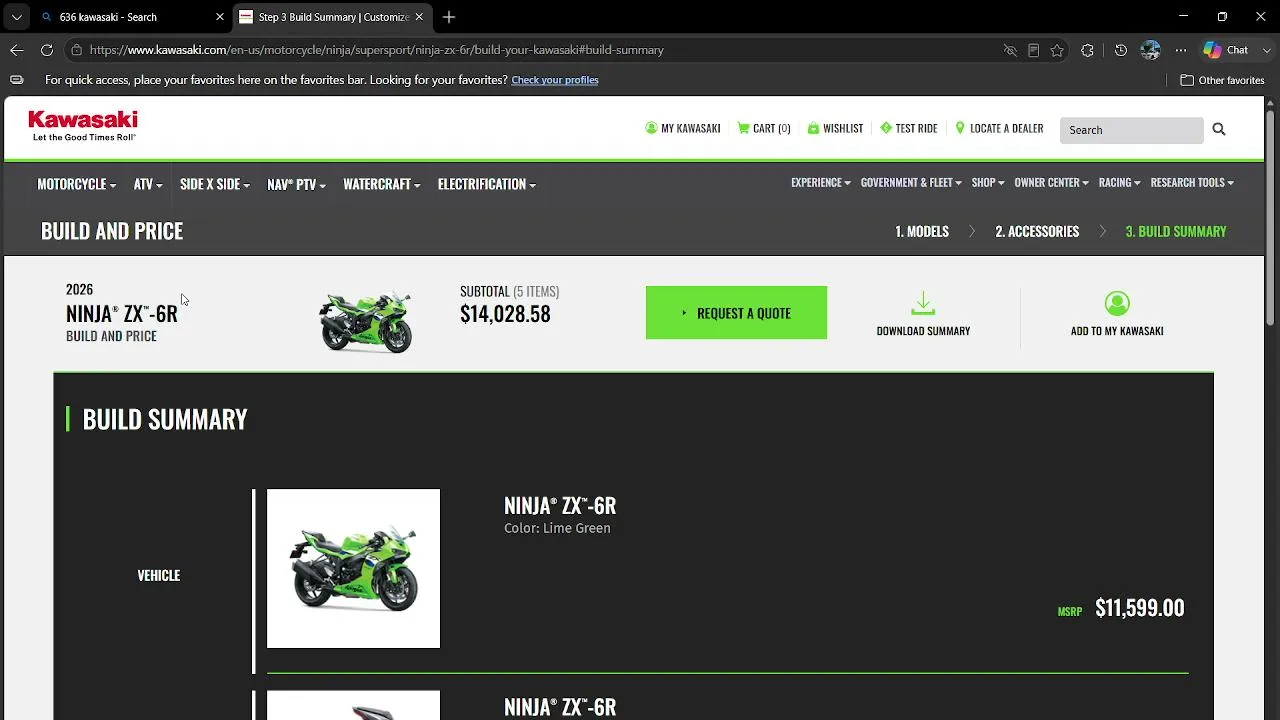Click the Request a Quote button
Image resolution: width=1280 pixels, height=720 pixels.
(x=736, y=313)
